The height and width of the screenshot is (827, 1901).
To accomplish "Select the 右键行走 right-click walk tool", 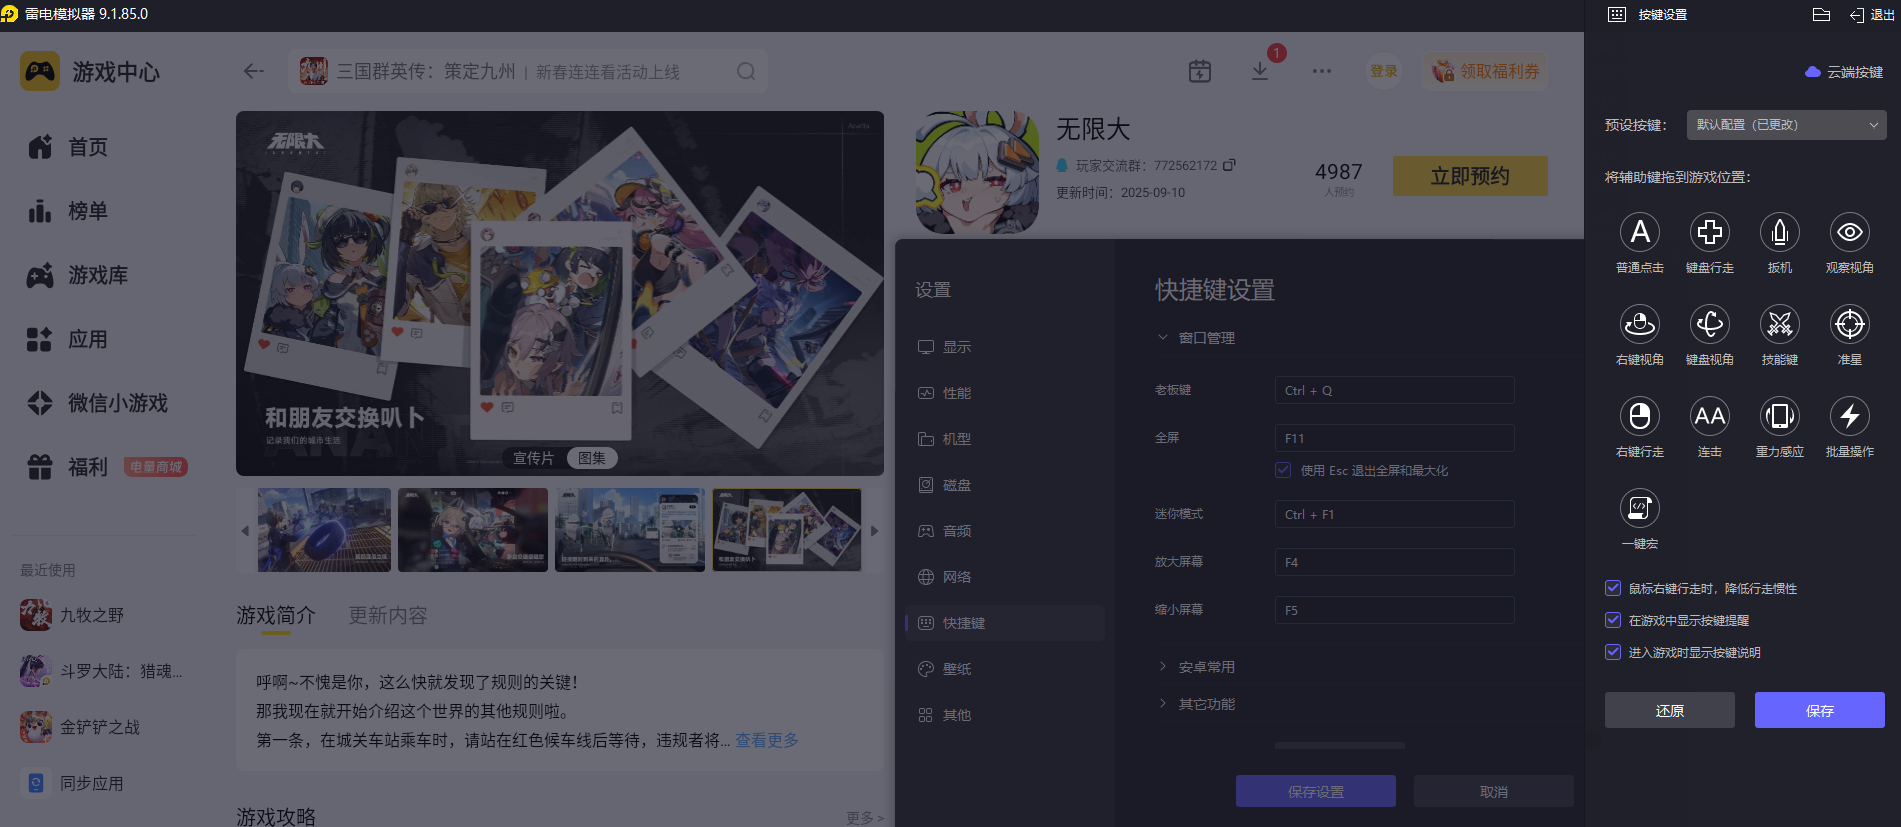I will click(1640, 416).
